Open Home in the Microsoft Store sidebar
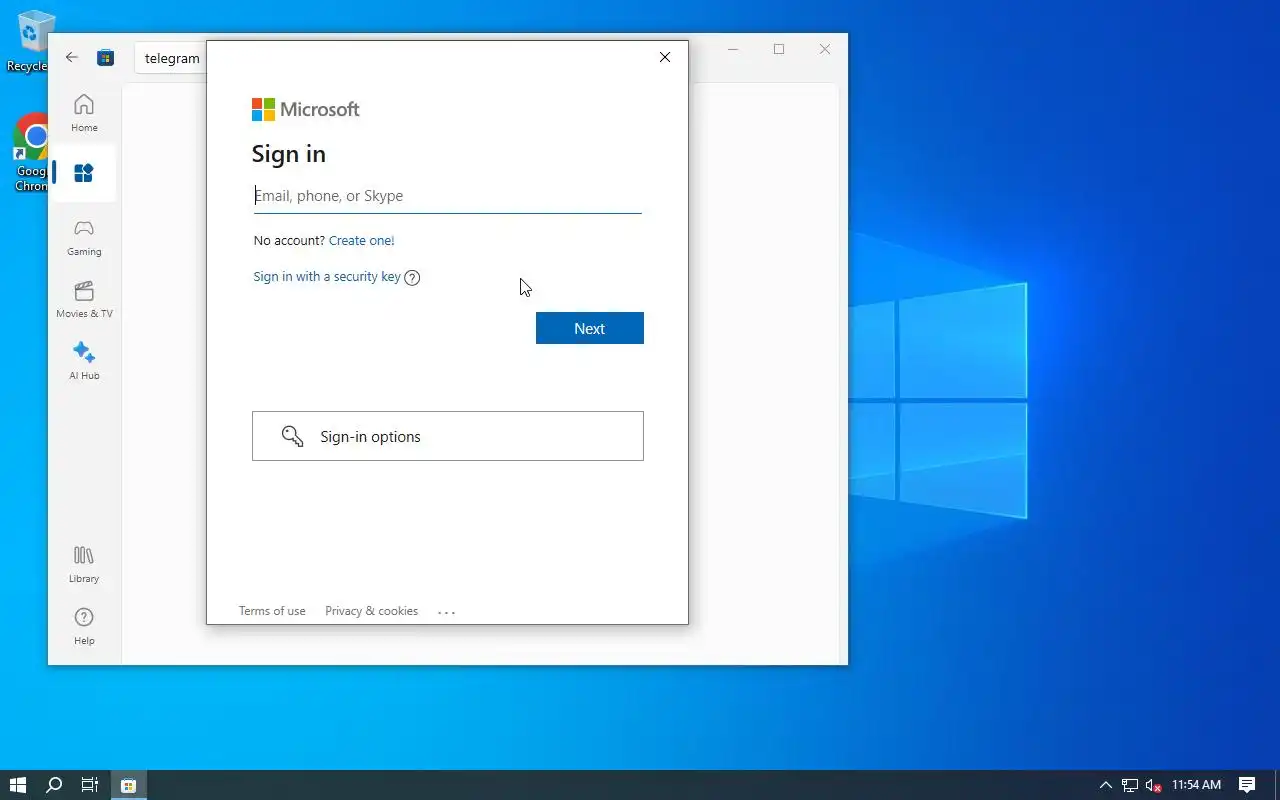This screenshot has height=800, width=1280. pos(84,113)
